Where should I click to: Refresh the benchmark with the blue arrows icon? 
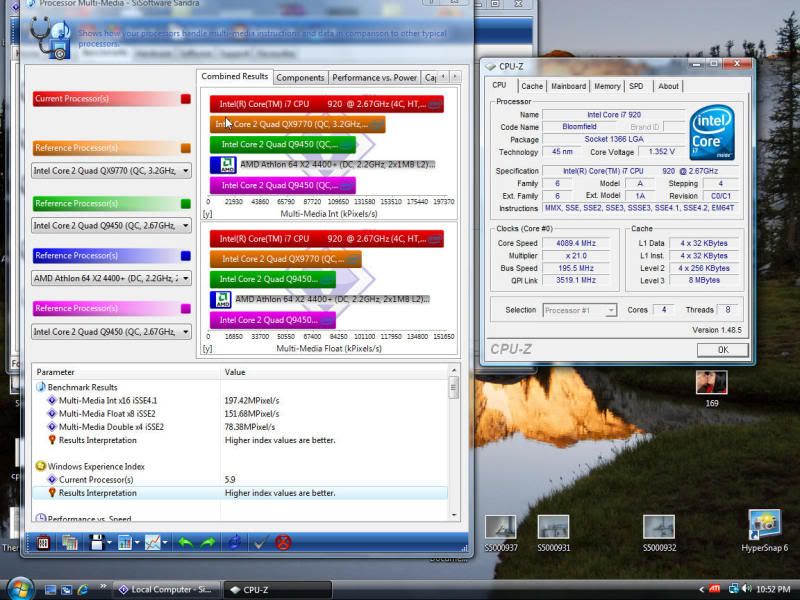pos(234,542)
